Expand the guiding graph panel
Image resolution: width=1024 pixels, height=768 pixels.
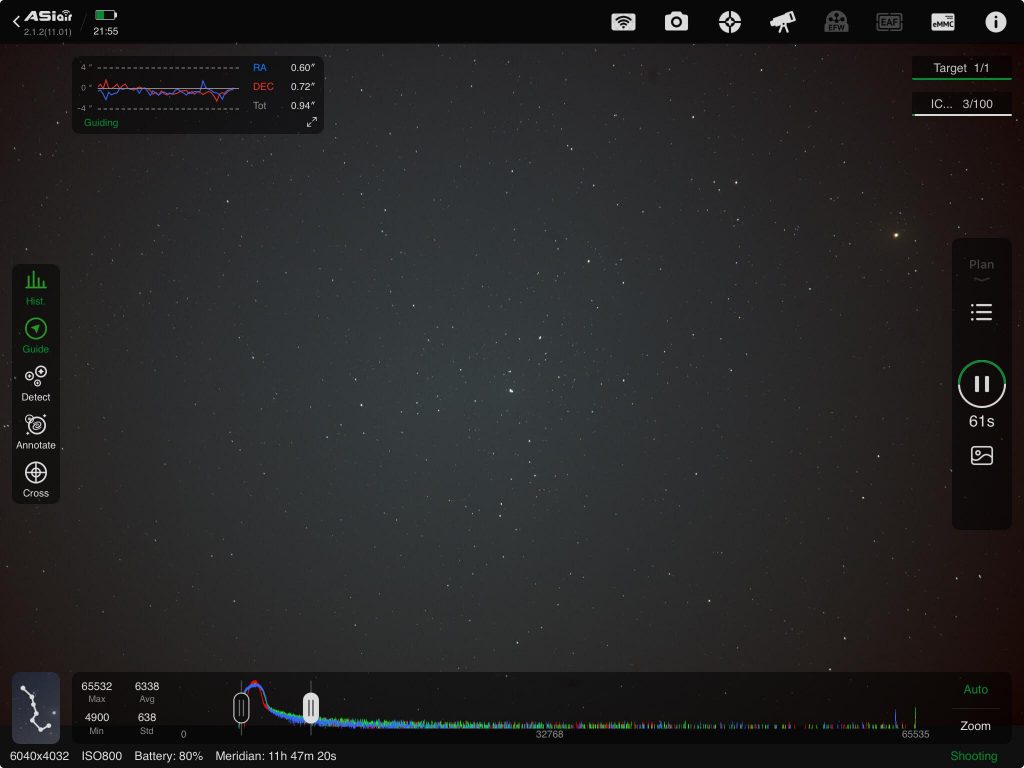pyautogui.click(x=311, y=122)
